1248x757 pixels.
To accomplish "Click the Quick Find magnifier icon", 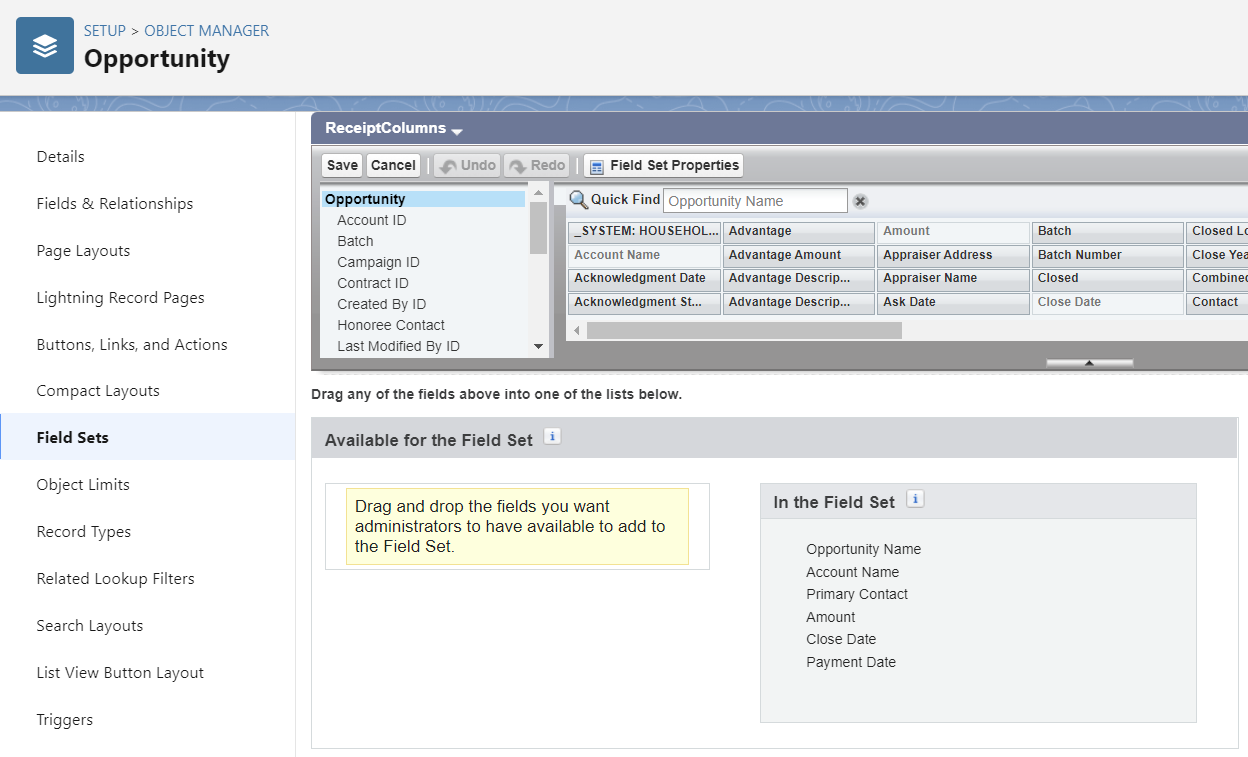I will (578, 200).
